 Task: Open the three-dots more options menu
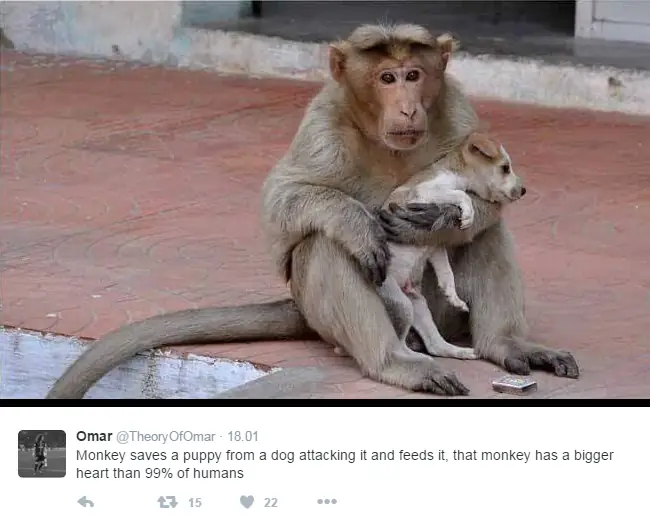[x=327, y=502]
